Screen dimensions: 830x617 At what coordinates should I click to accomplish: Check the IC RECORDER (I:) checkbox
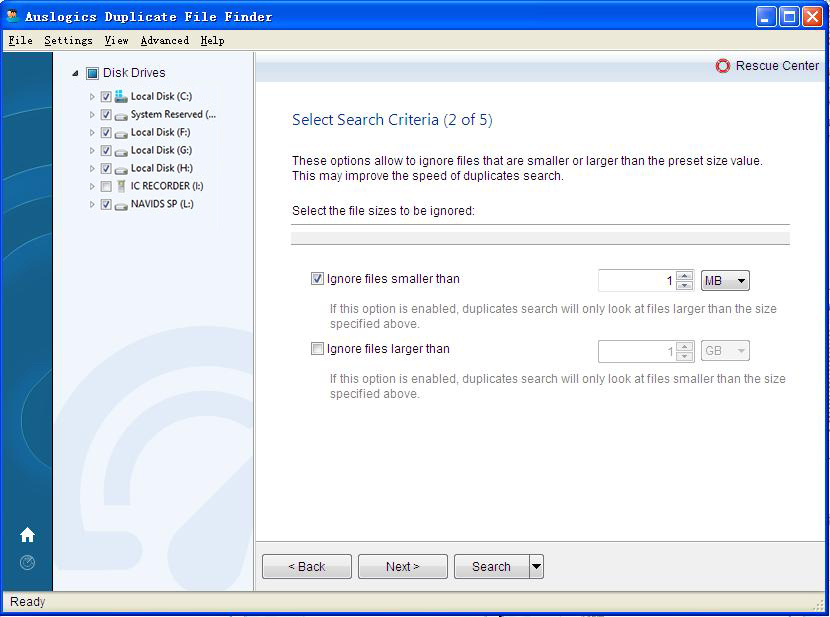point(106,187)
